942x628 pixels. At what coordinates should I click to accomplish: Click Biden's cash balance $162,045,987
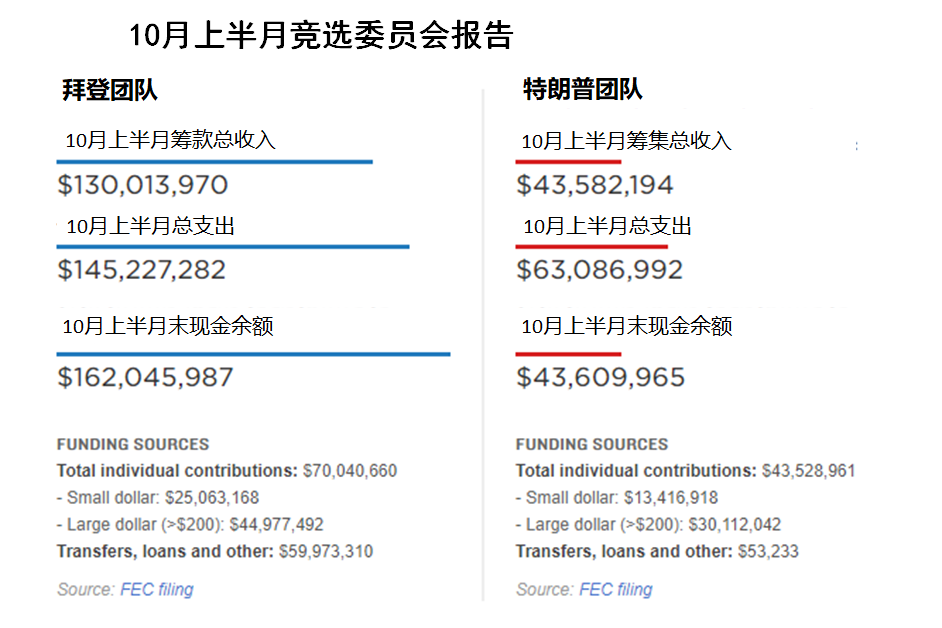[x=145, y=377]
